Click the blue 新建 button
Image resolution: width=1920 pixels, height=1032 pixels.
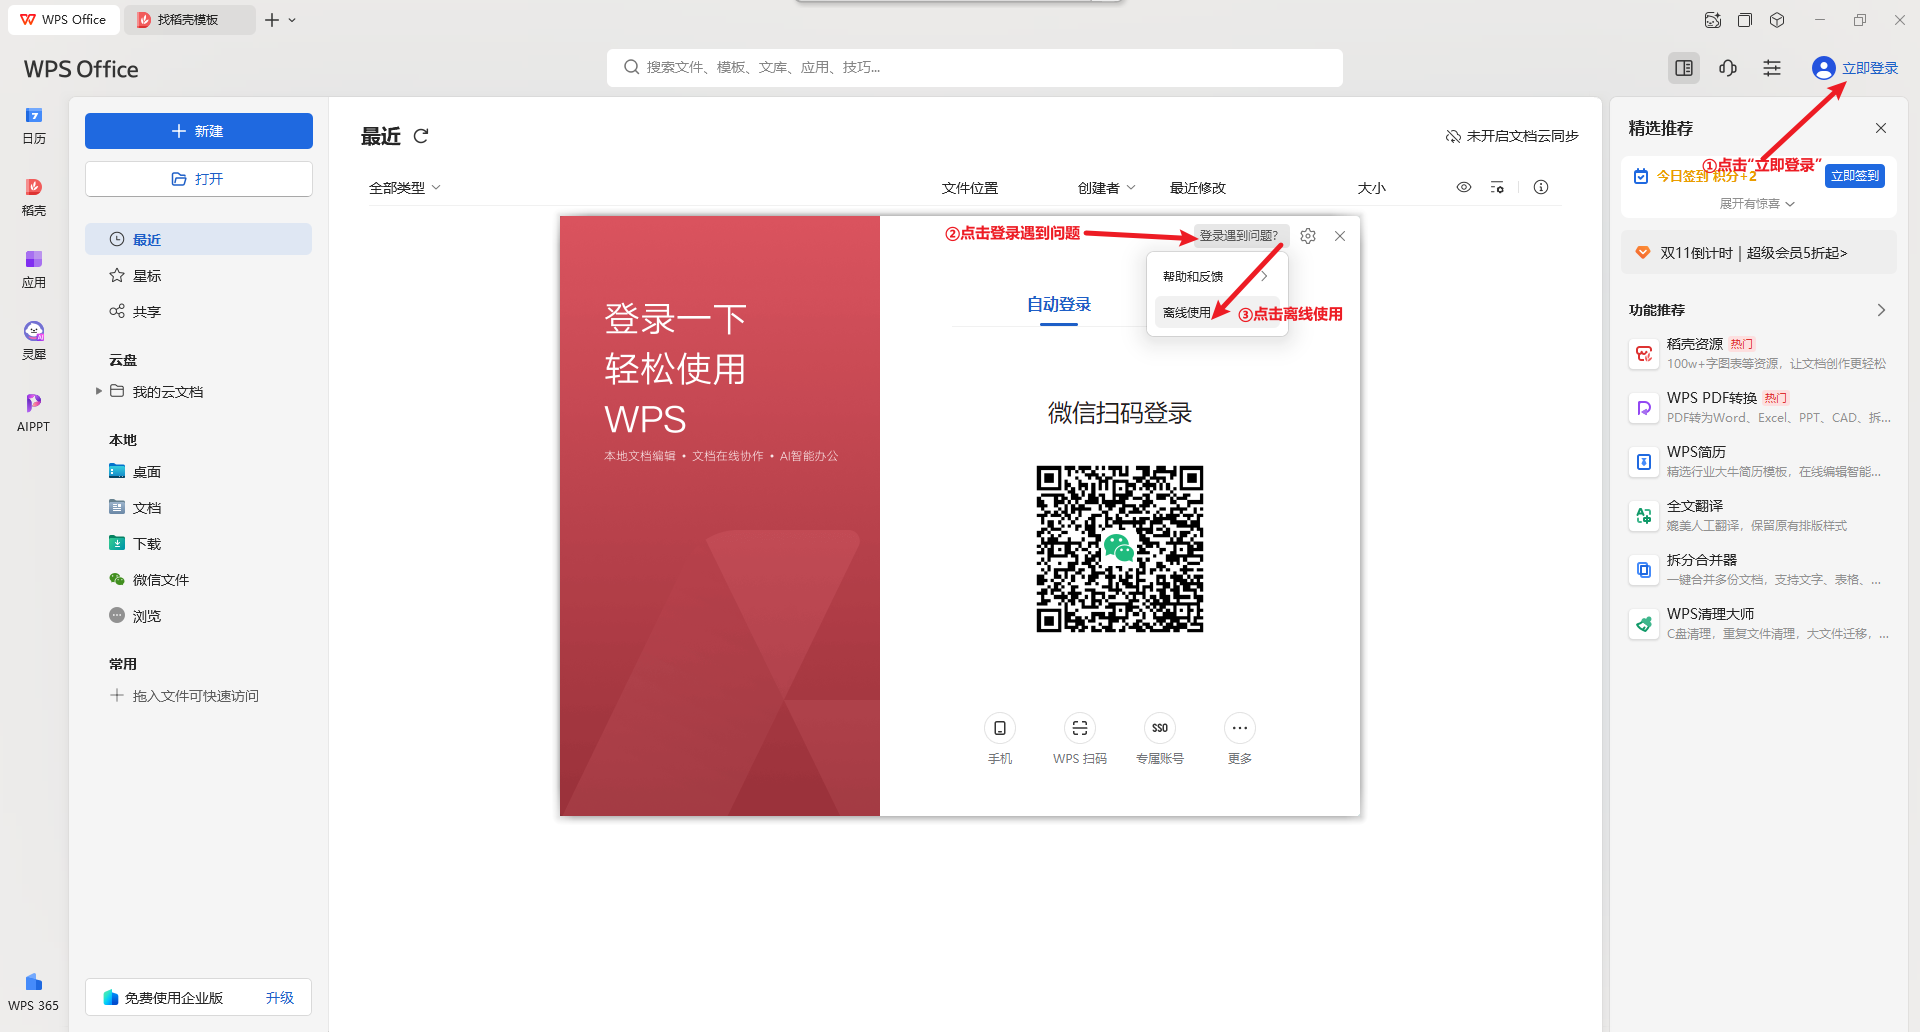pyautogui.click(x=198, y=131)
